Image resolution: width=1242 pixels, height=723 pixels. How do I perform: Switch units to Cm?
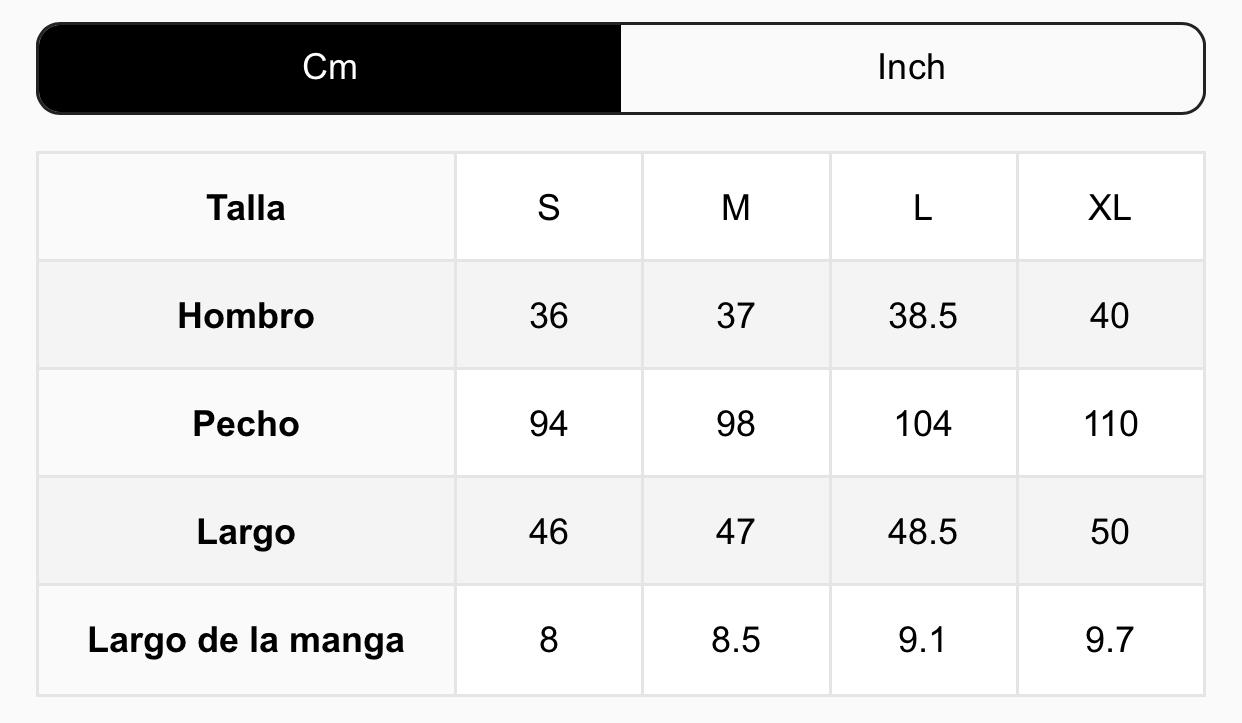[330, 68]
